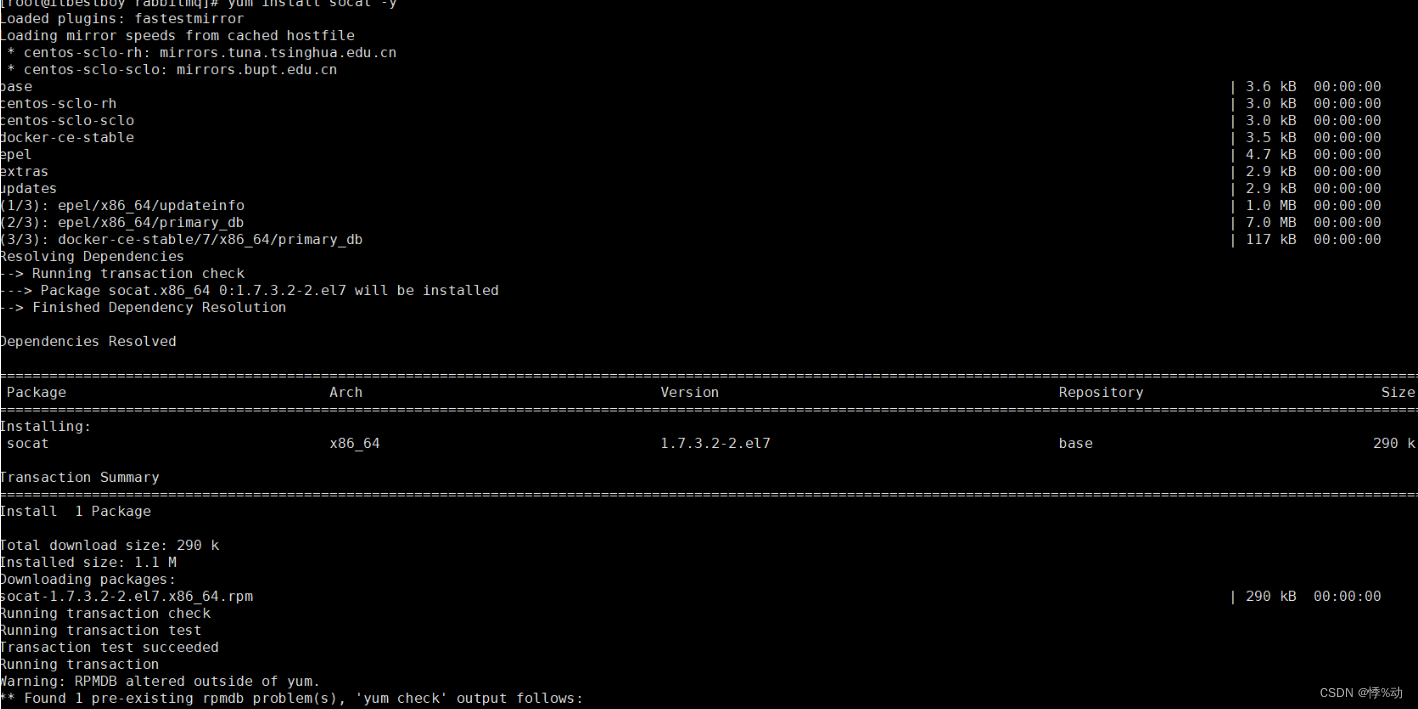Image resolution: width=1418 pixels, height=709 pixels.
Task: Click the Version column header
Action: 689,392
